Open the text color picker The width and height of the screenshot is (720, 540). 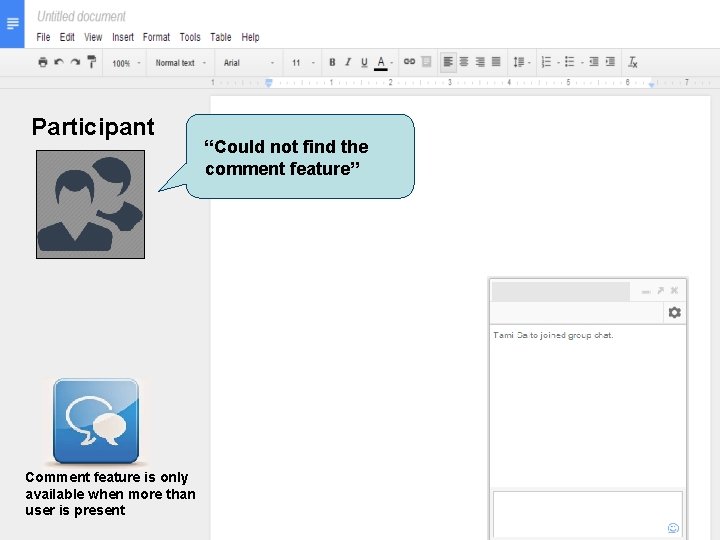click(x=381, y=62)
